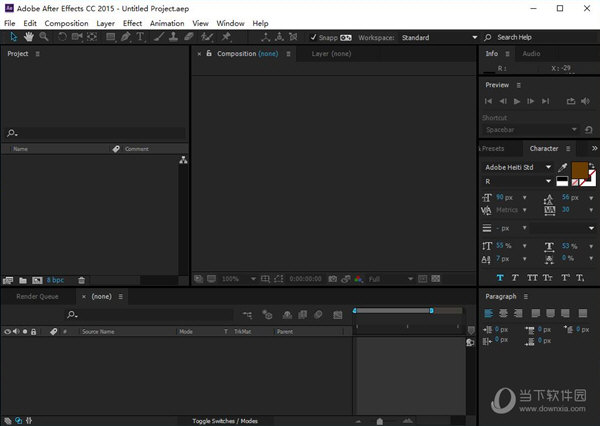
Task: Select the Pan Behind anchor tool
Action: coord(92,37)
